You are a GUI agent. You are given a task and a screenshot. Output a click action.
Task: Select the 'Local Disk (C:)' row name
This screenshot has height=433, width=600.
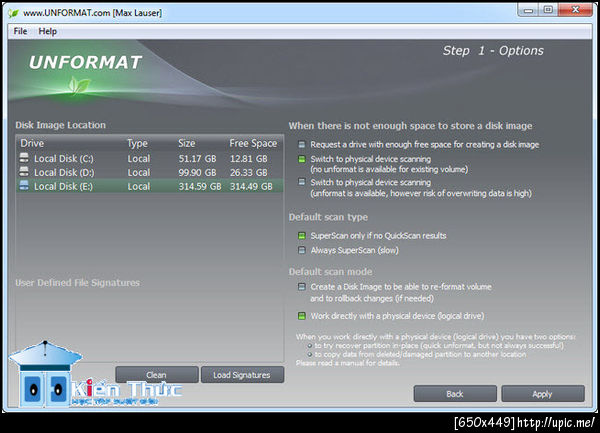64,159
